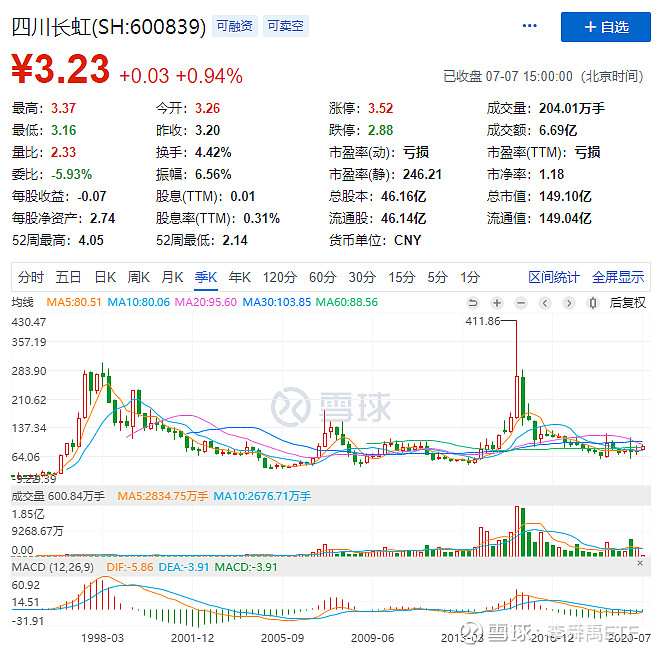Open the three-dot more options menu

pyautogui.click(x=530, y=26)
